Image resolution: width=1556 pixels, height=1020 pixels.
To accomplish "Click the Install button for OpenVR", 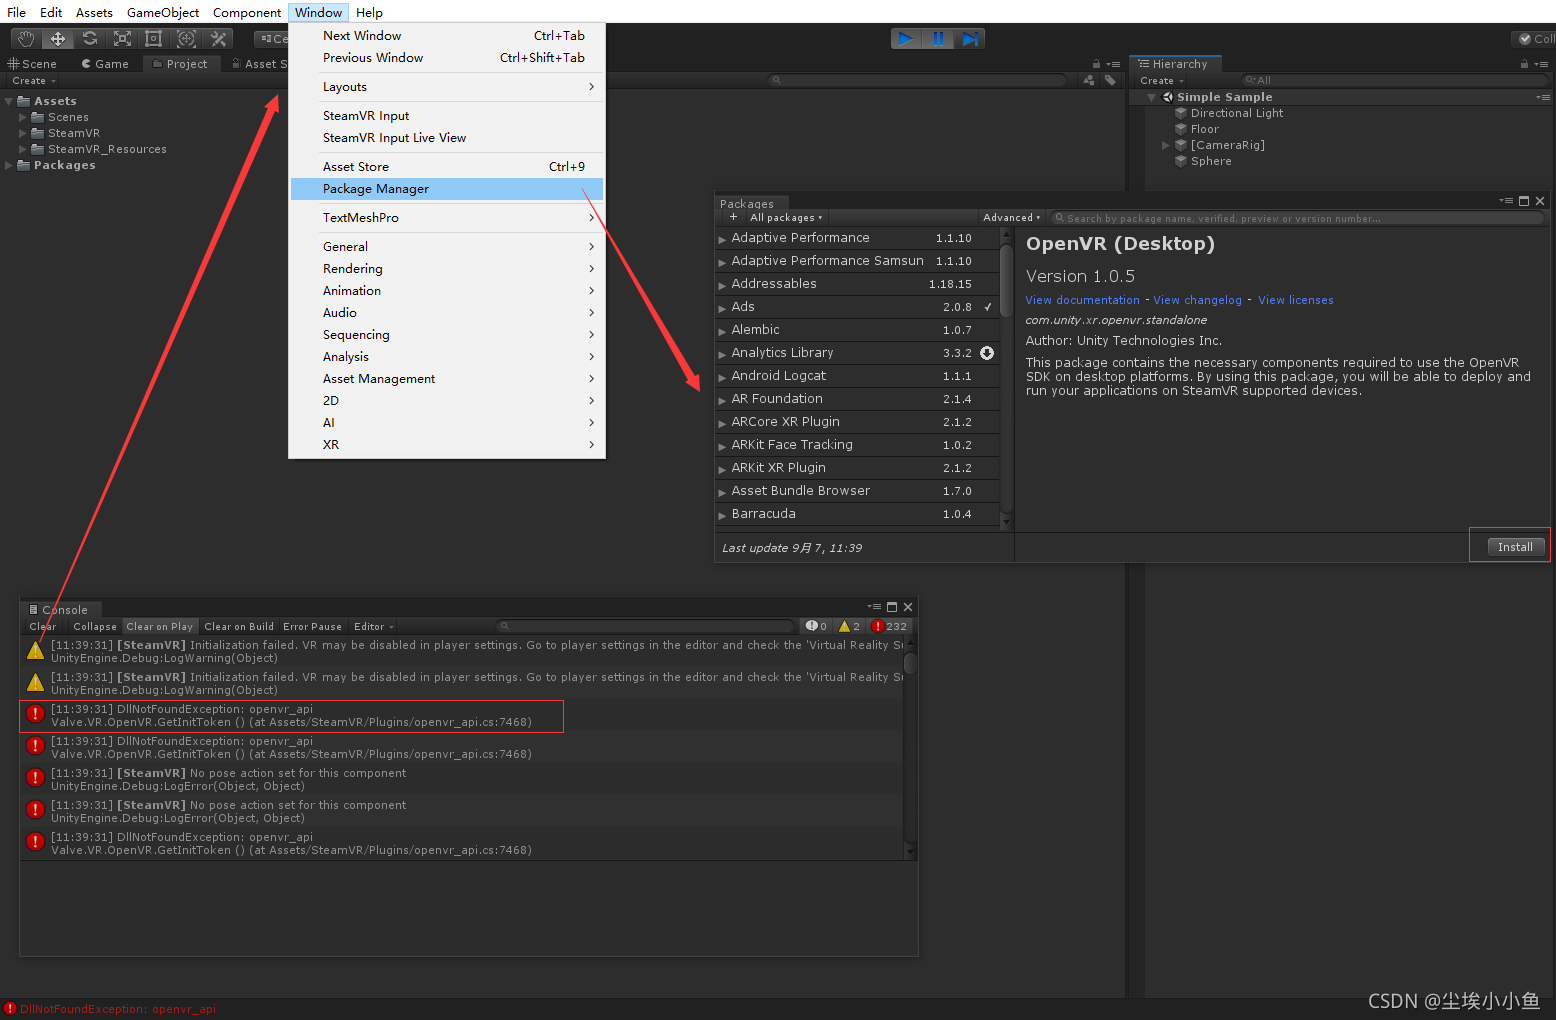I will (x=1515, y=547).
